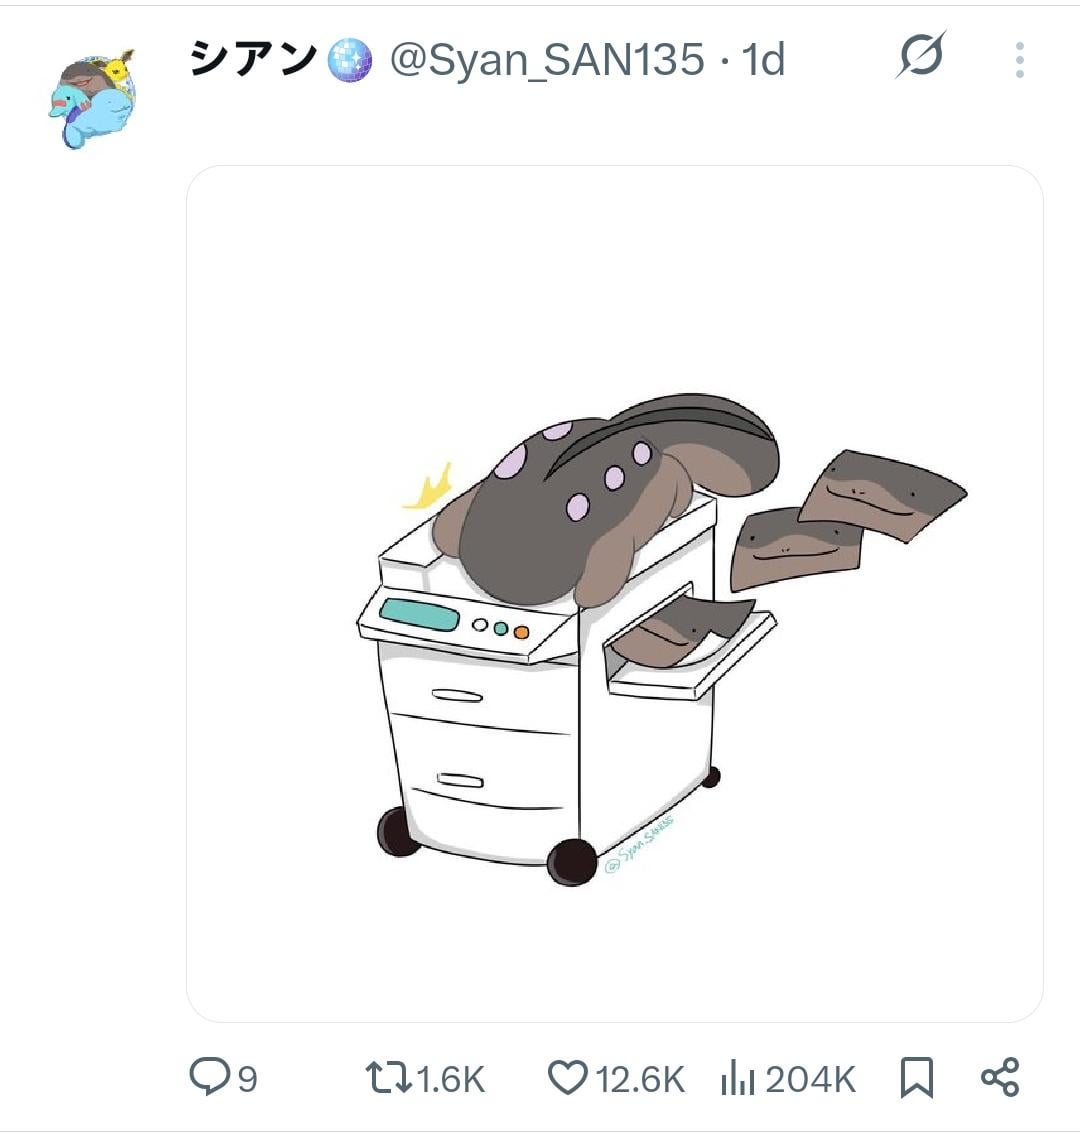Open the three-dot more options menu
This screenshot has width=1080, height=1135.
pyautogui.click(x=1019, y=60)
